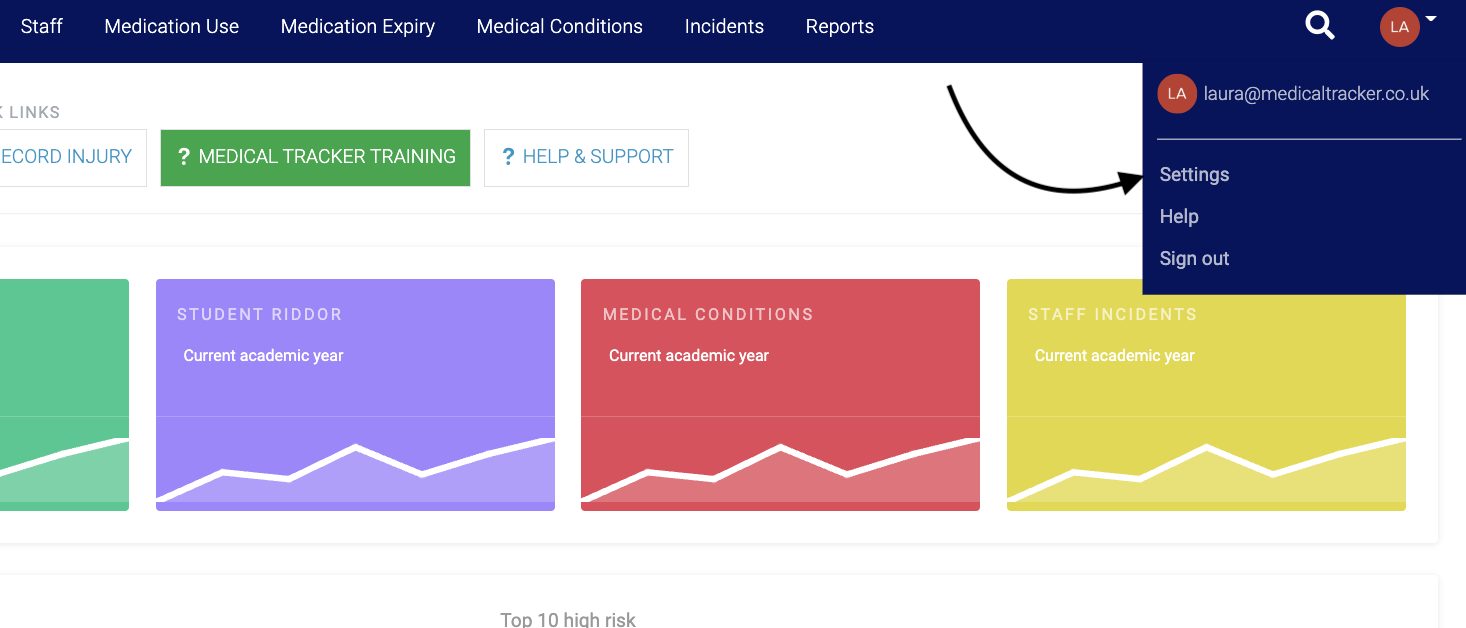Click the LA avatar in navbar

(1399, 27)
